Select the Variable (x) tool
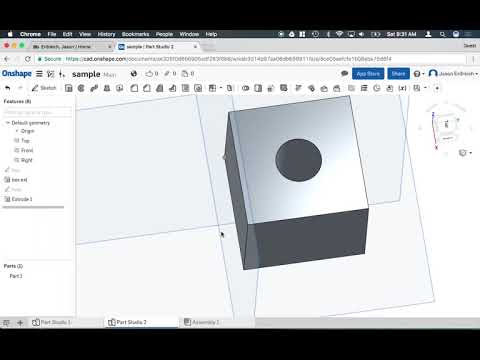Image resolution: width=480 pixels, height=360 pixels. pos(403,88)
